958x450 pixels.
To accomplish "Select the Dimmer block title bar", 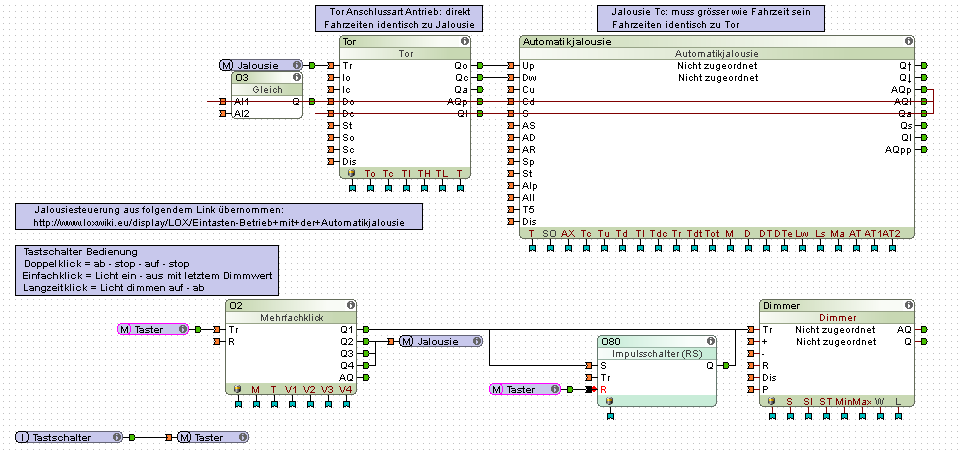I will pyautogui.click(x=837, y=305).
